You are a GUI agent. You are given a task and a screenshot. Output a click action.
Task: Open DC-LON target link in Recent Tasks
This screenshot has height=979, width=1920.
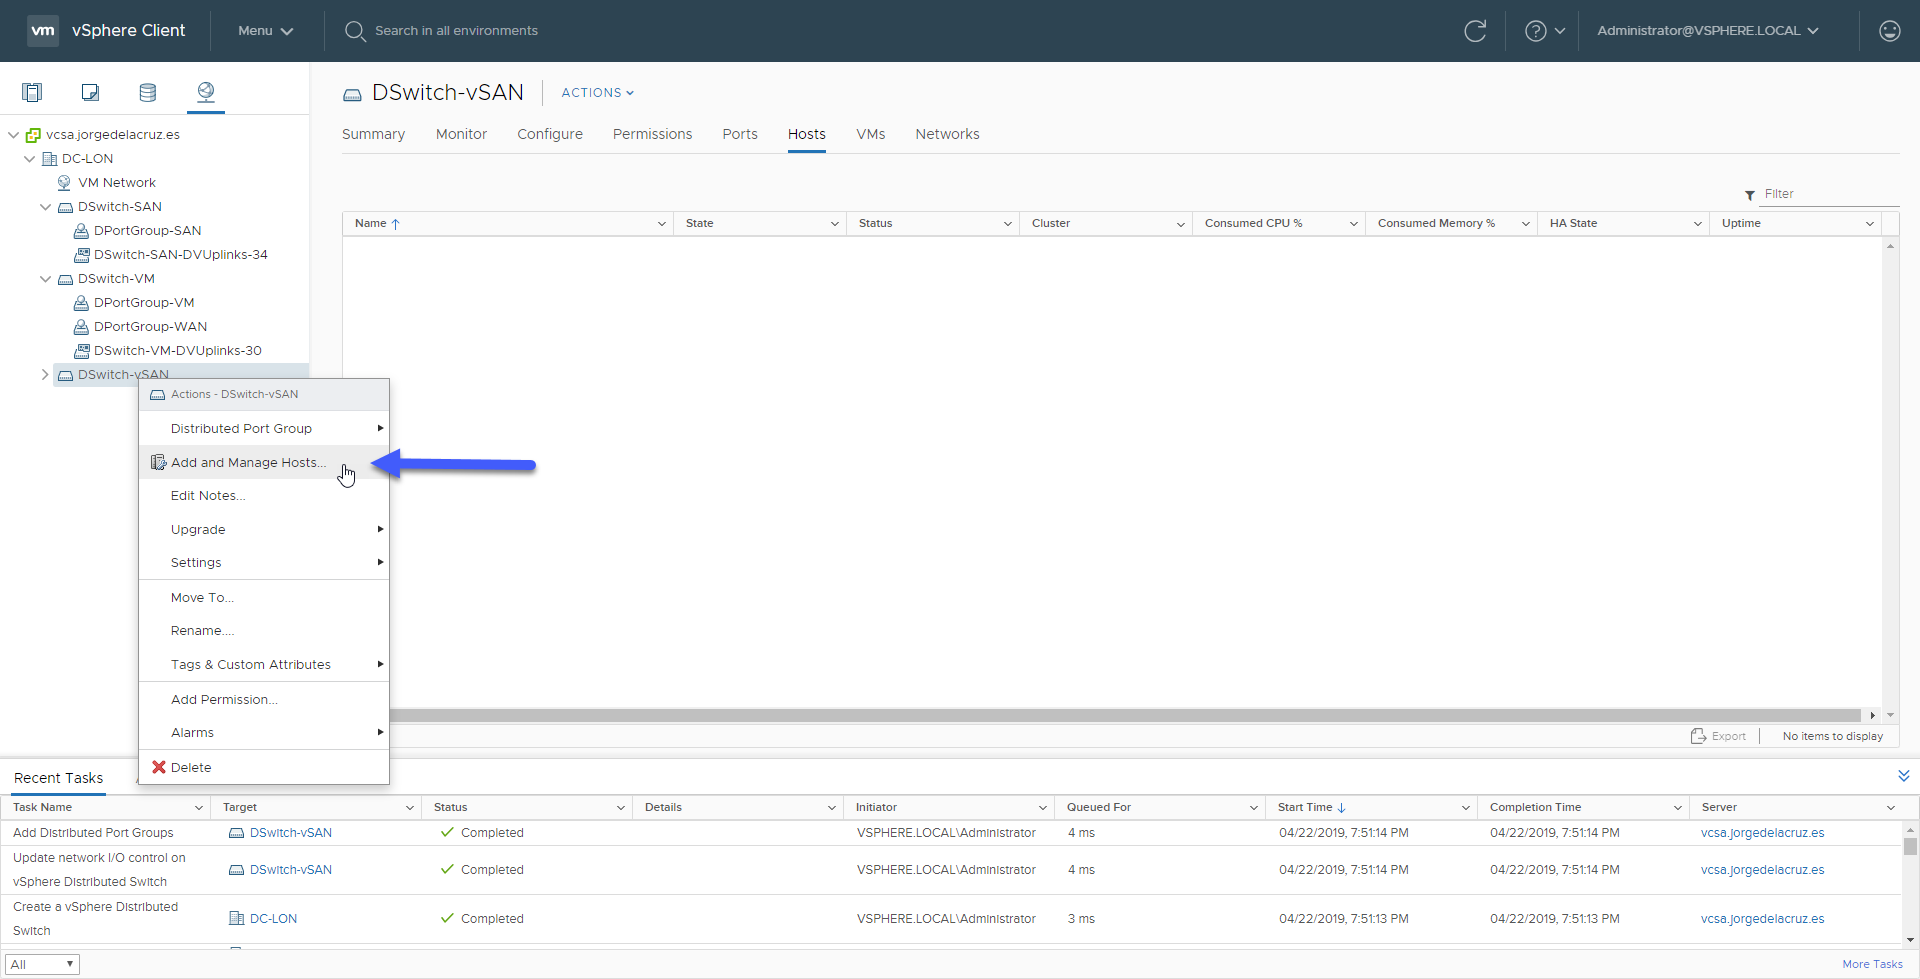click(273, 919)
